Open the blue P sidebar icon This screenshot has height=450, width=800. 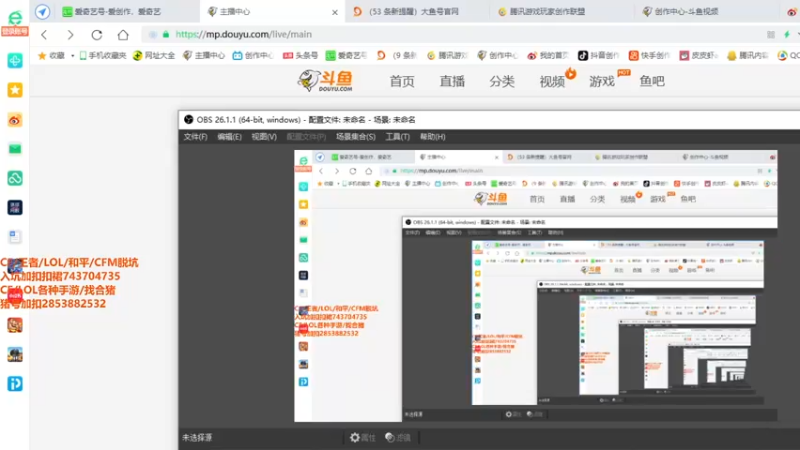coord(15,384)
